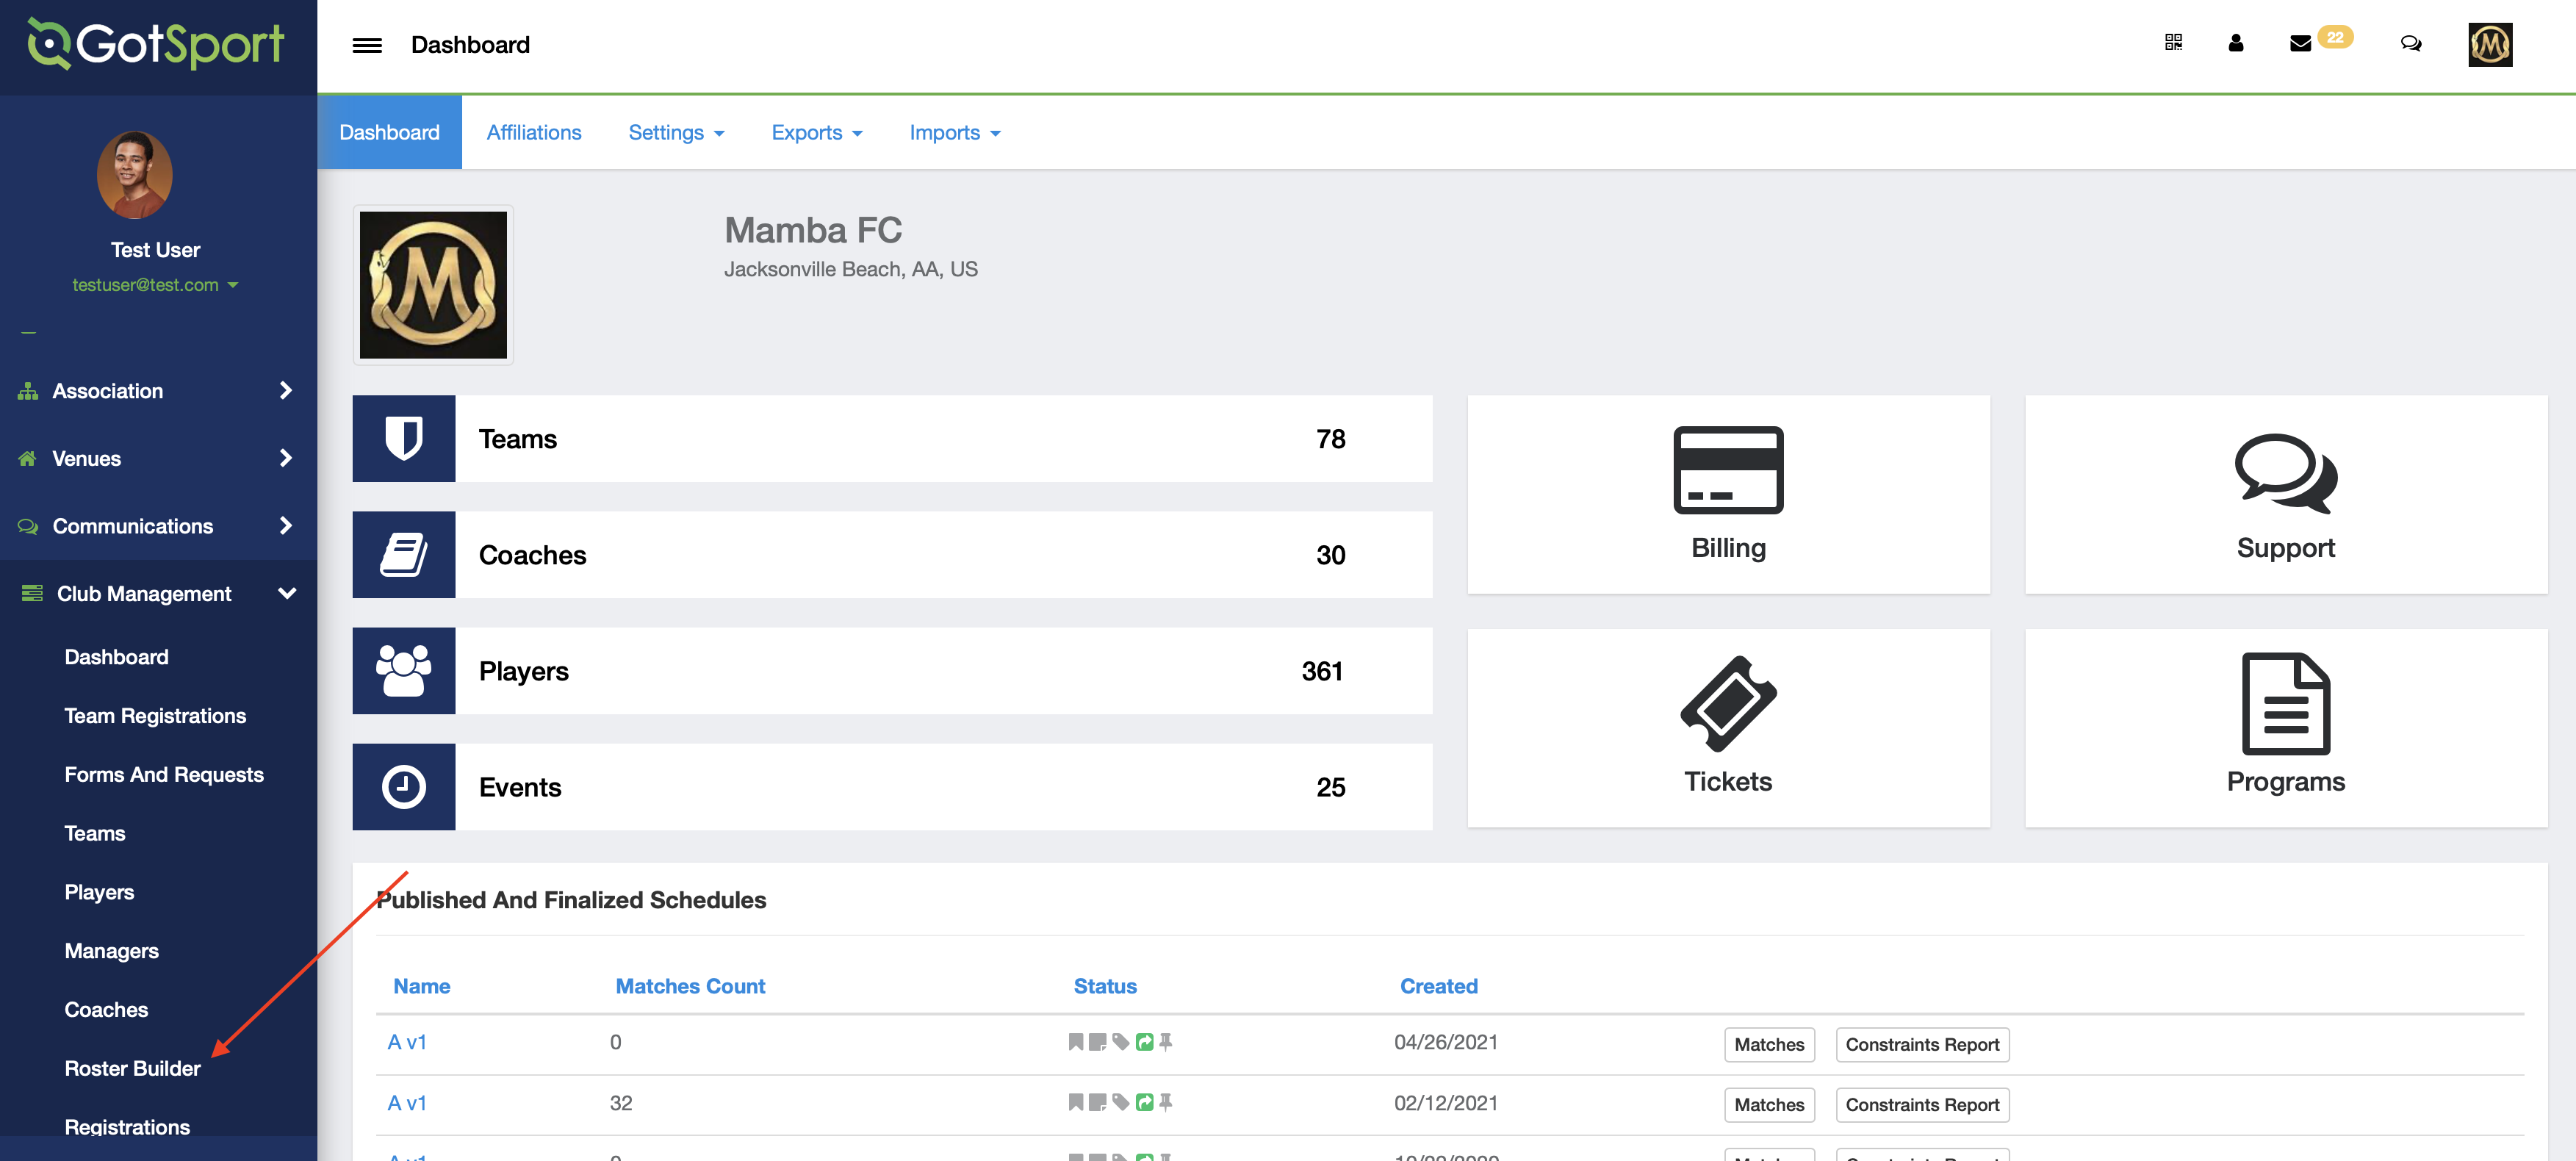The width and height of the screenshot is (2576, 1161).
Task: Open Players in the sidebar submenu
Action: click(99, 893)
